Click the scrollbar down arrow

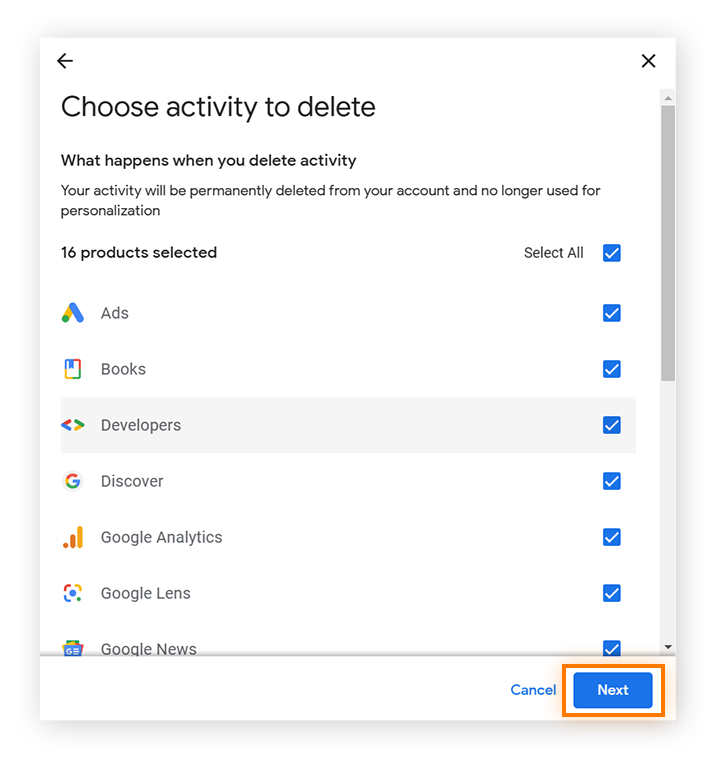pos(668,647)
